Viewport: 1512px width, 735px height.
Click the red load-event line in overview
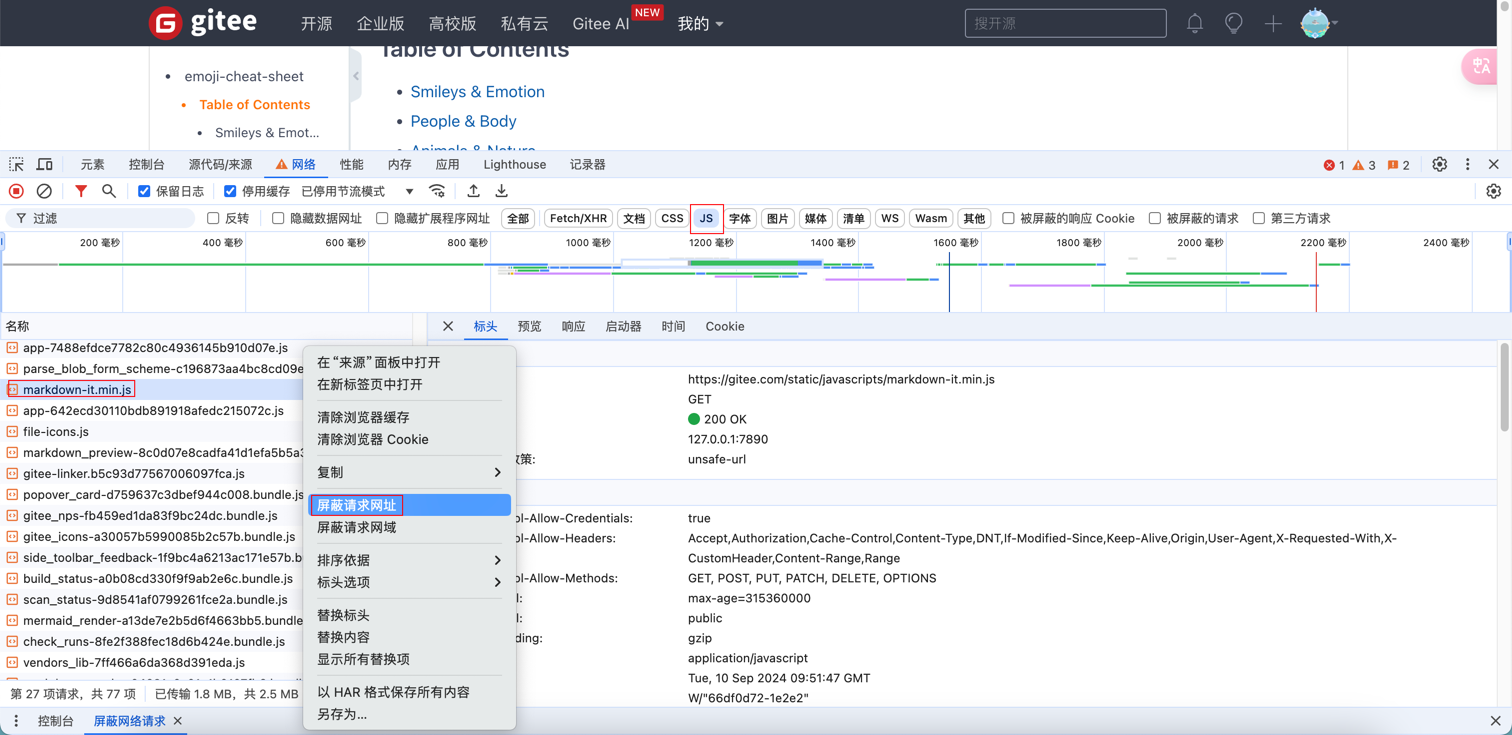click(1316, 282)
